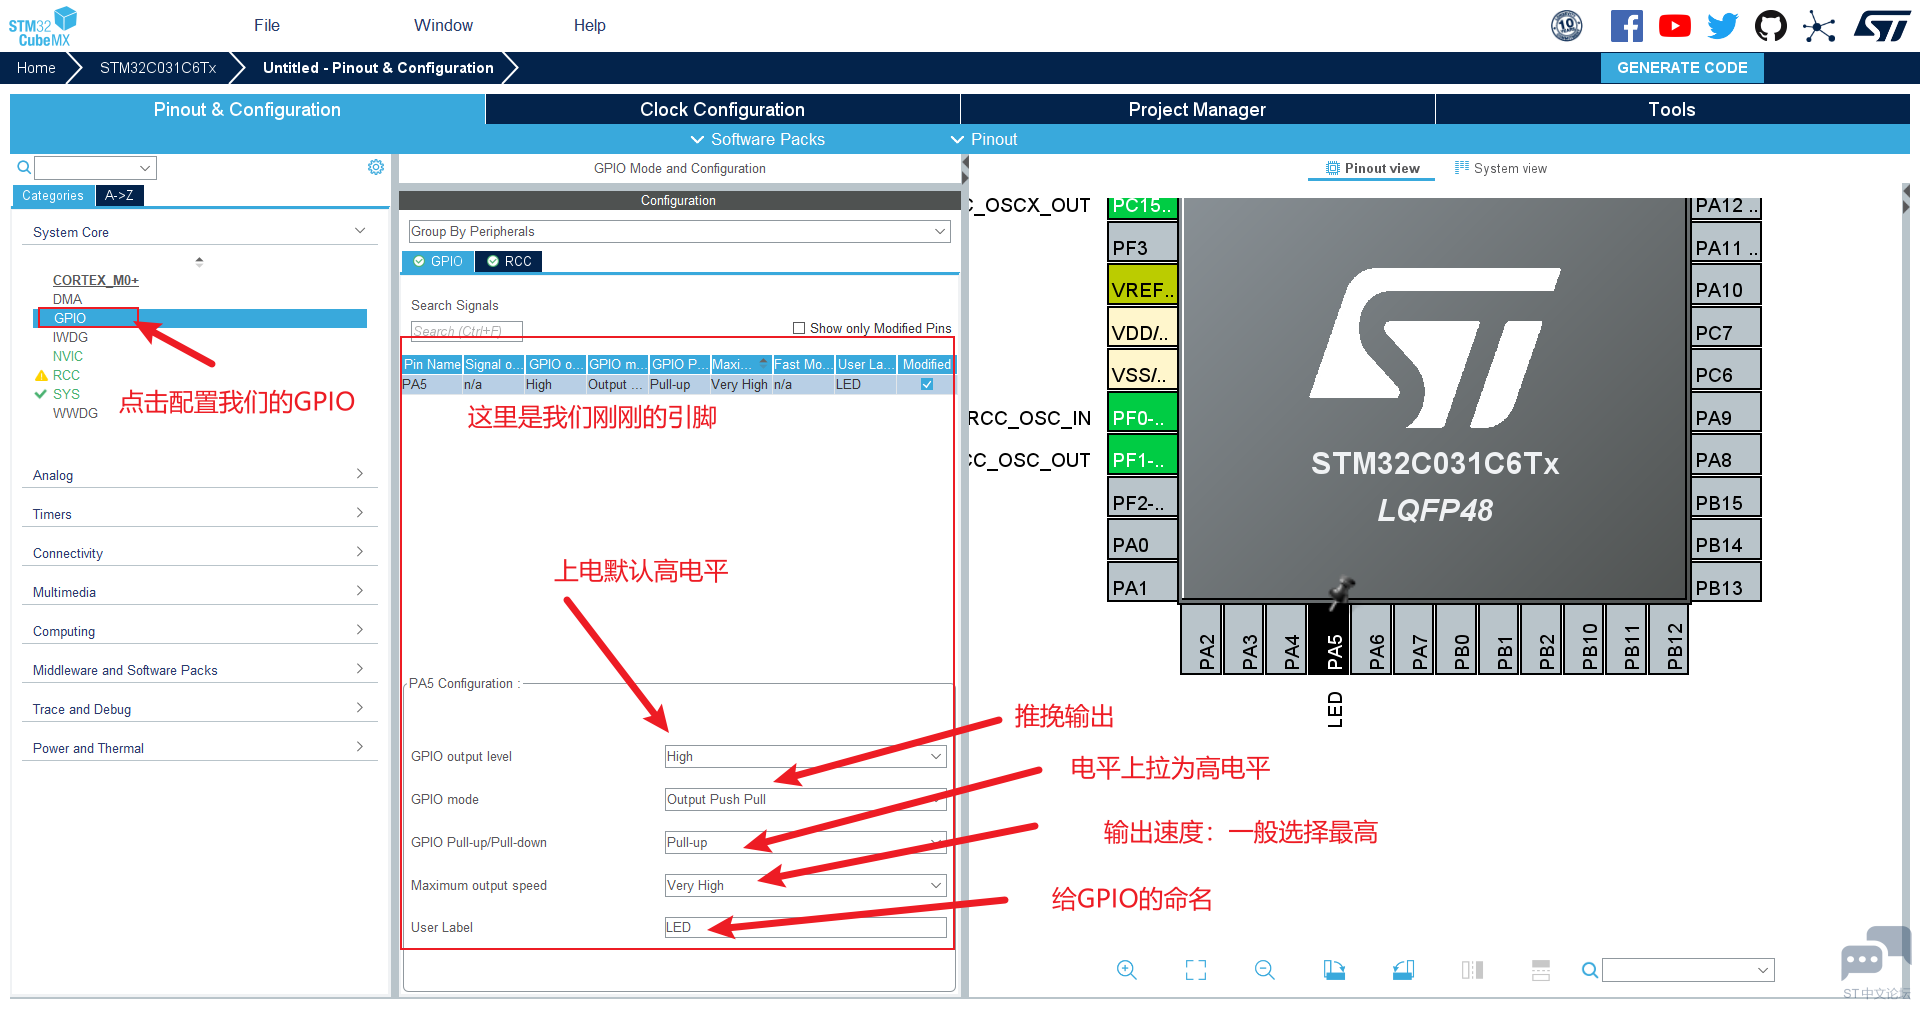Click the pin search magnifier icon
The image size is (1920, 1009).
[1589, 970]
